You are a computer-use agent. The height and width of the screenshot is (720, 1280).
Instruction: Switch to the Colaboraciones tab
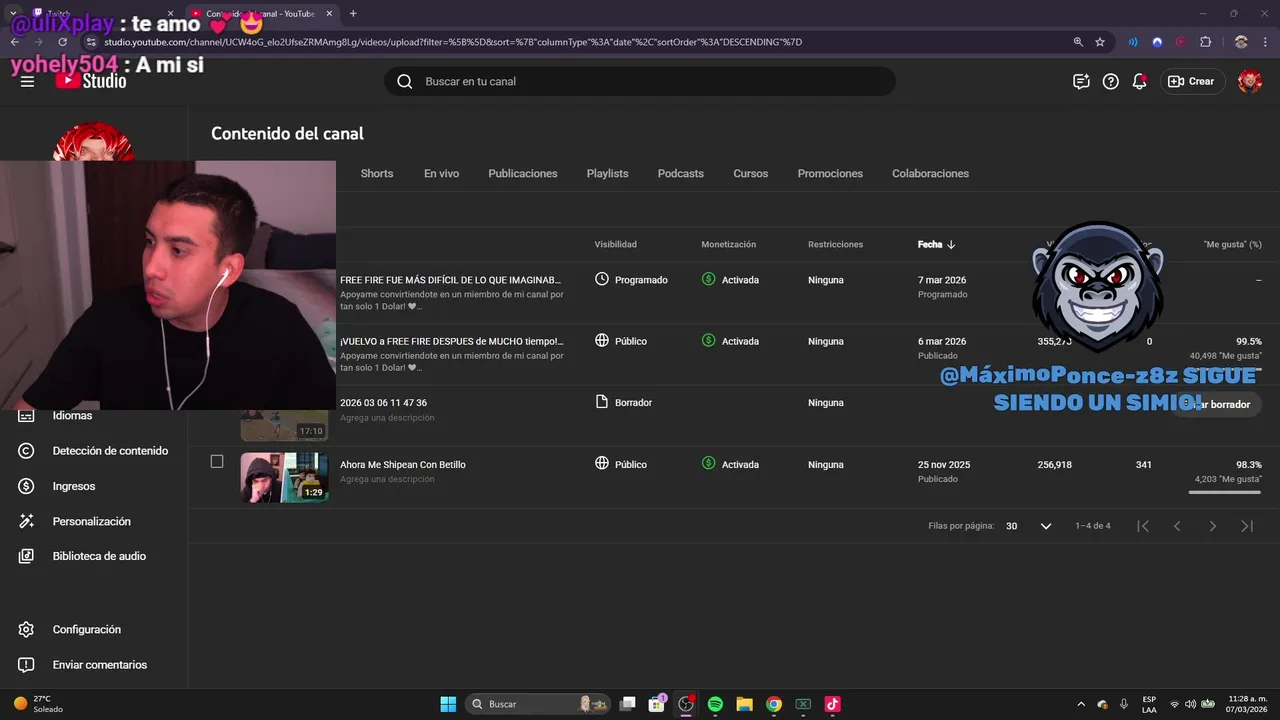click(x=930, y=173)
